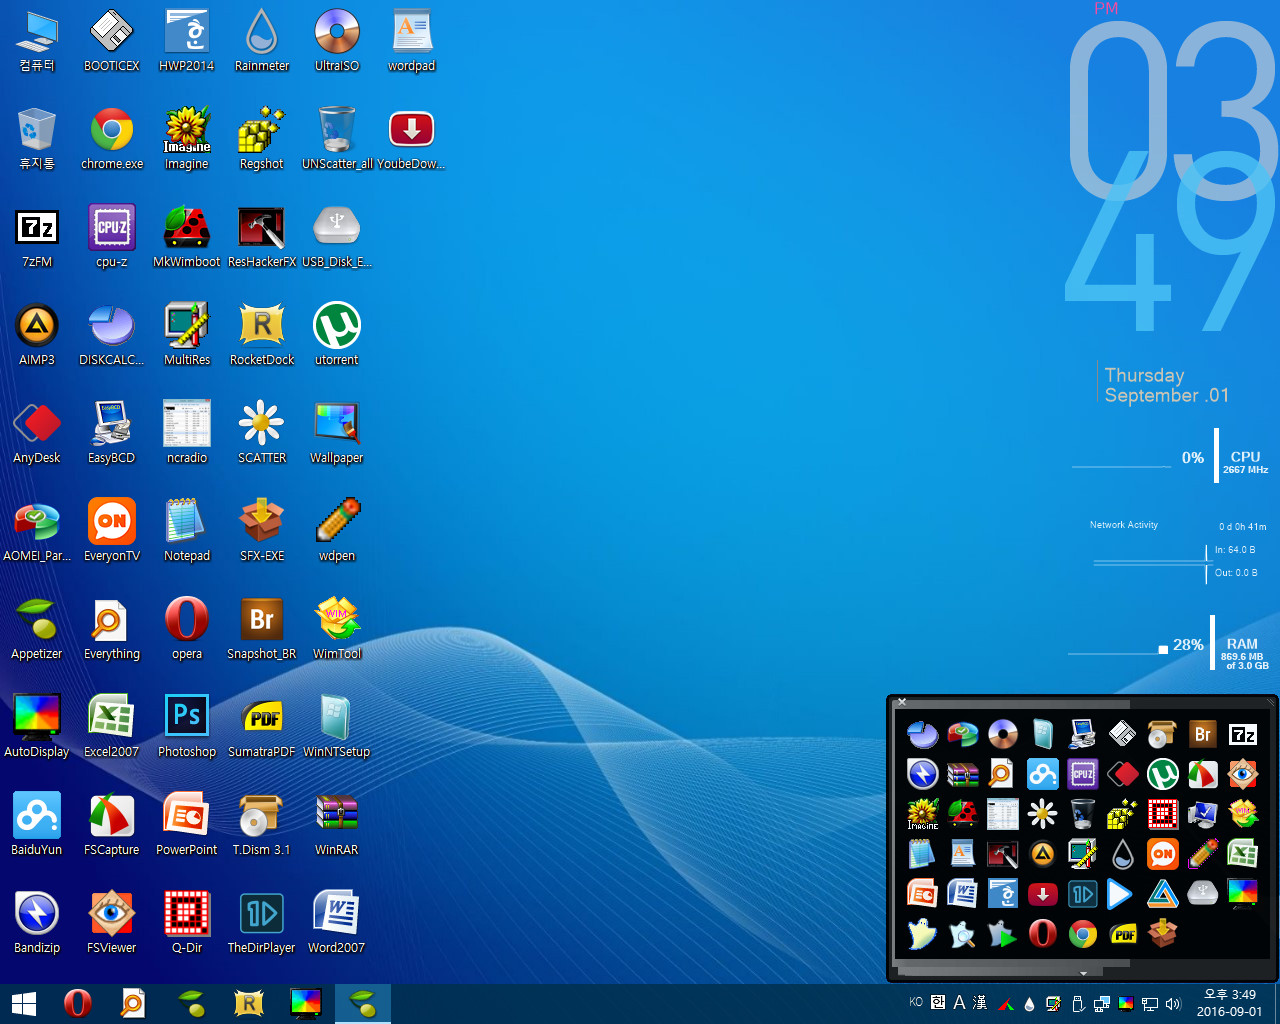The image size is (1280, 1024).
Task: Click the ResHackerFX desktop icon
Action: pyautogui.click(x=262, y=238)
